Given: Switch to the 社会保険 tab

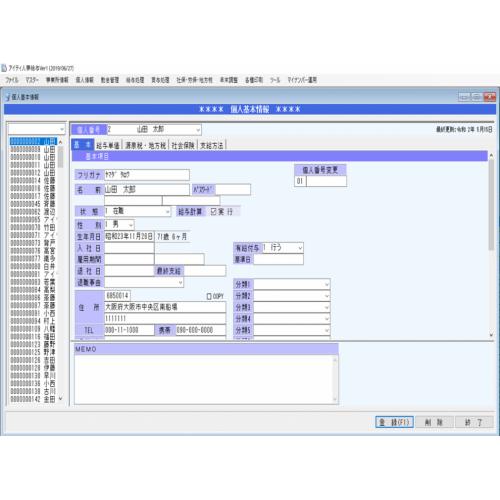Looking at the screenshot, I should click(x=183, y=145).
